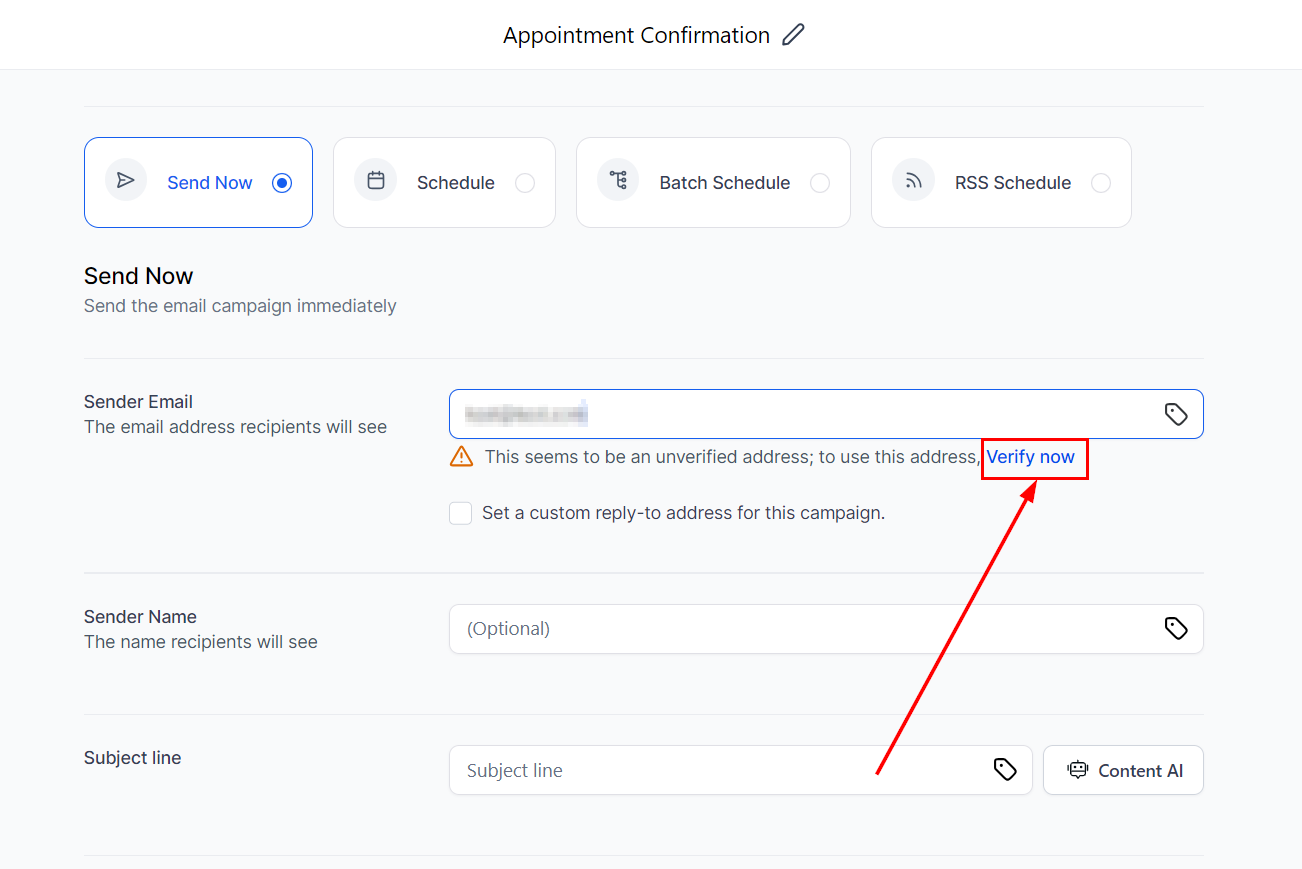Select the Send Now radio button

tap(282, 183)
